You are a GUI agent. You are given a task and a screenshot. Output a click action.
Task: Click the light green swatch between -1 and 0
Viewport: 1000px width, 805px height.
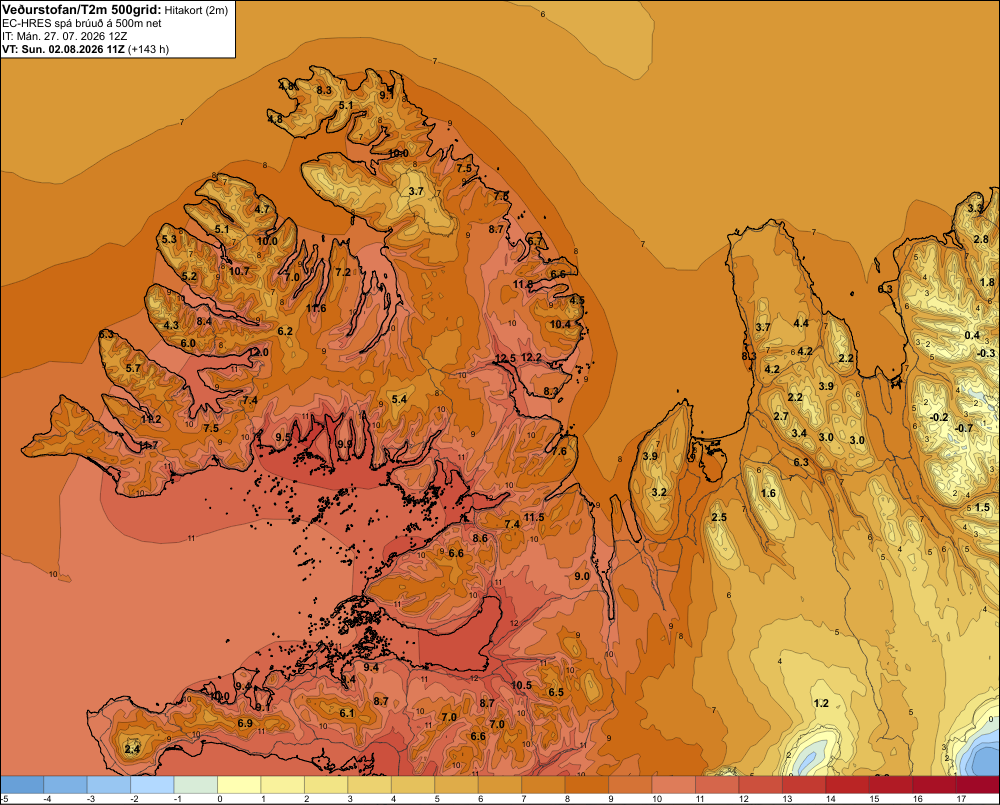click(196, 785)
